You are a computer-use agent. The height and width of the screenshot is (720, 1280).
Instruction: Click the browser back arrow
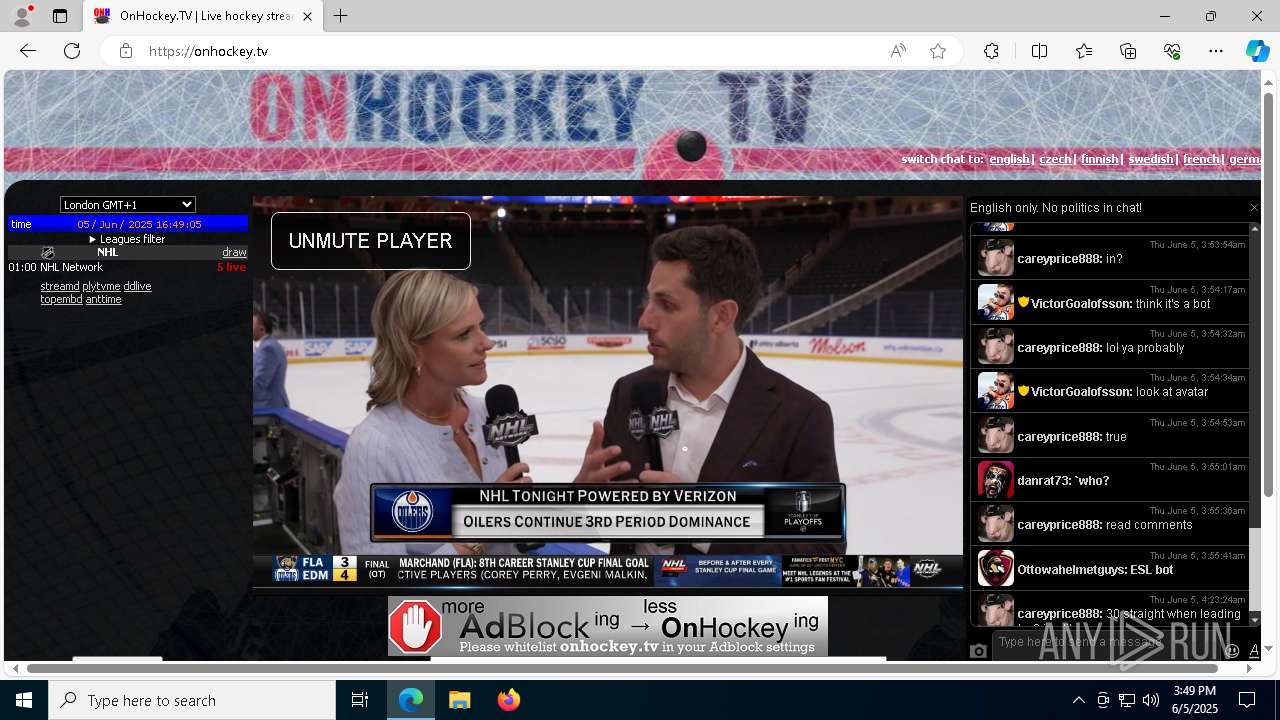point(27,51)
